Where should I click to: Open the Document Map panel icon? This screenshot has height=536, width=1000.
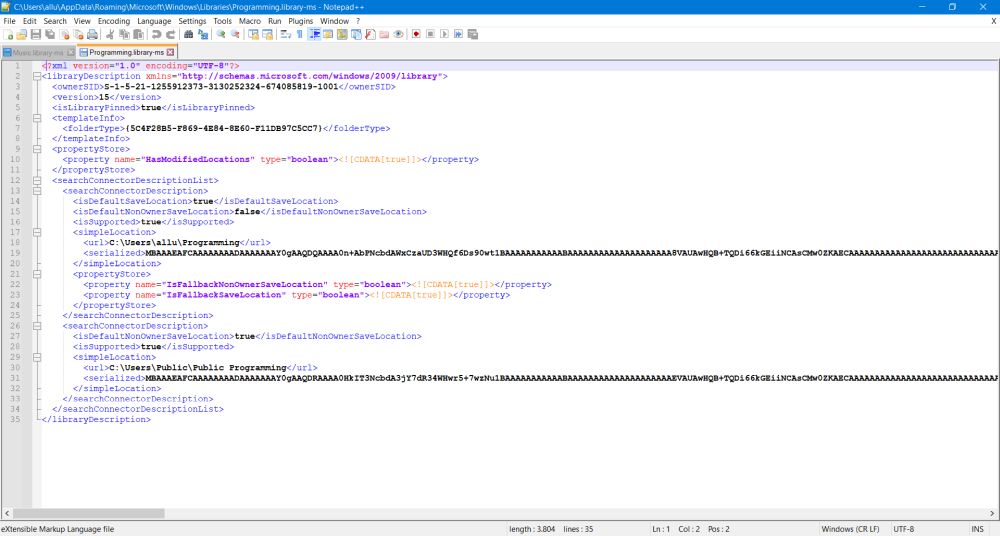point(342,34)
